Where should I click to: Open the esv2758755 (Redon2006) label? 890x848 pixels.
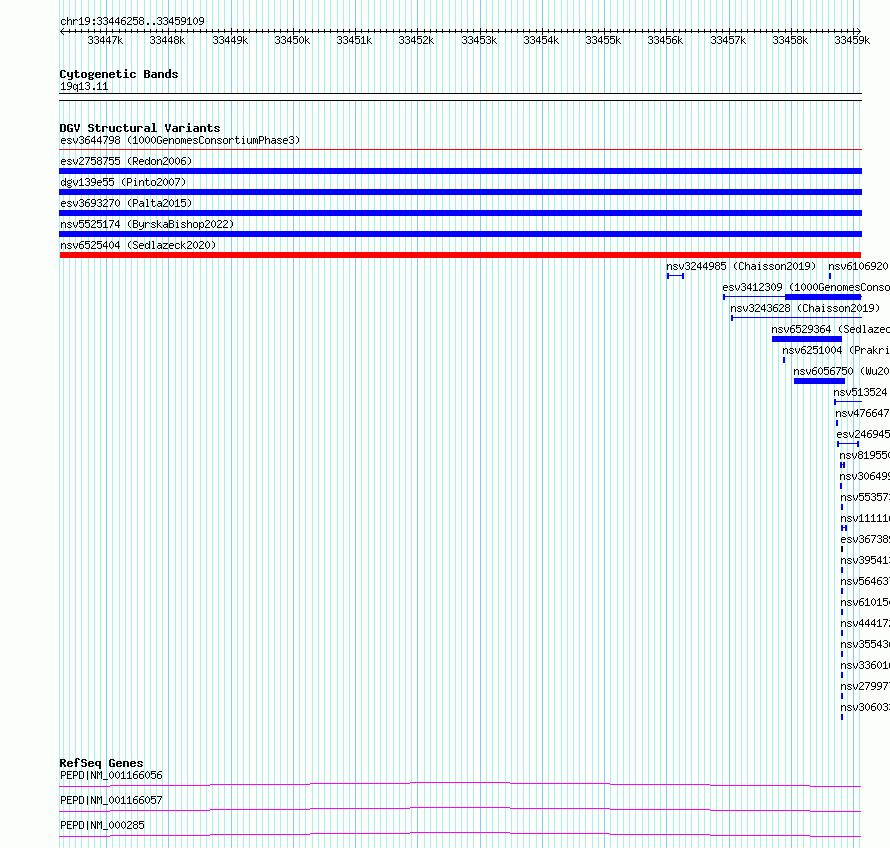pyautogui.click(x=126, y=161)
